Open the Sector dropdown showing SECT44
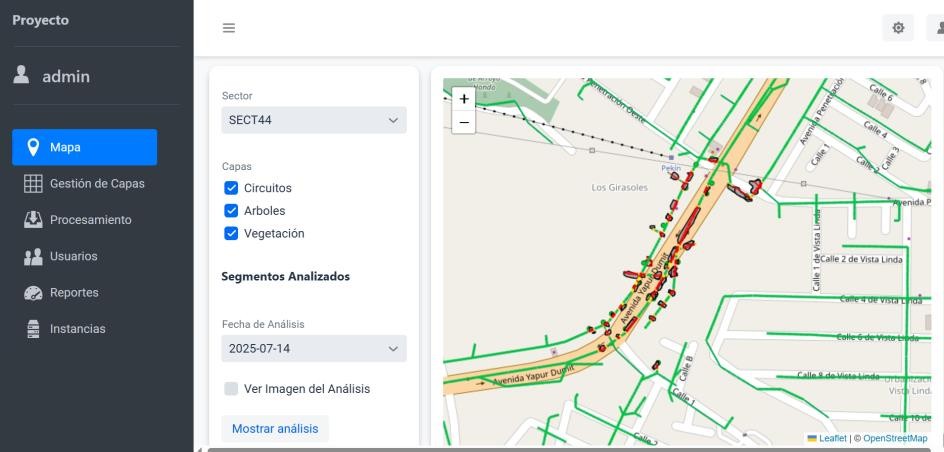Screen dimensions: 944x452 (x=313, y=120)
